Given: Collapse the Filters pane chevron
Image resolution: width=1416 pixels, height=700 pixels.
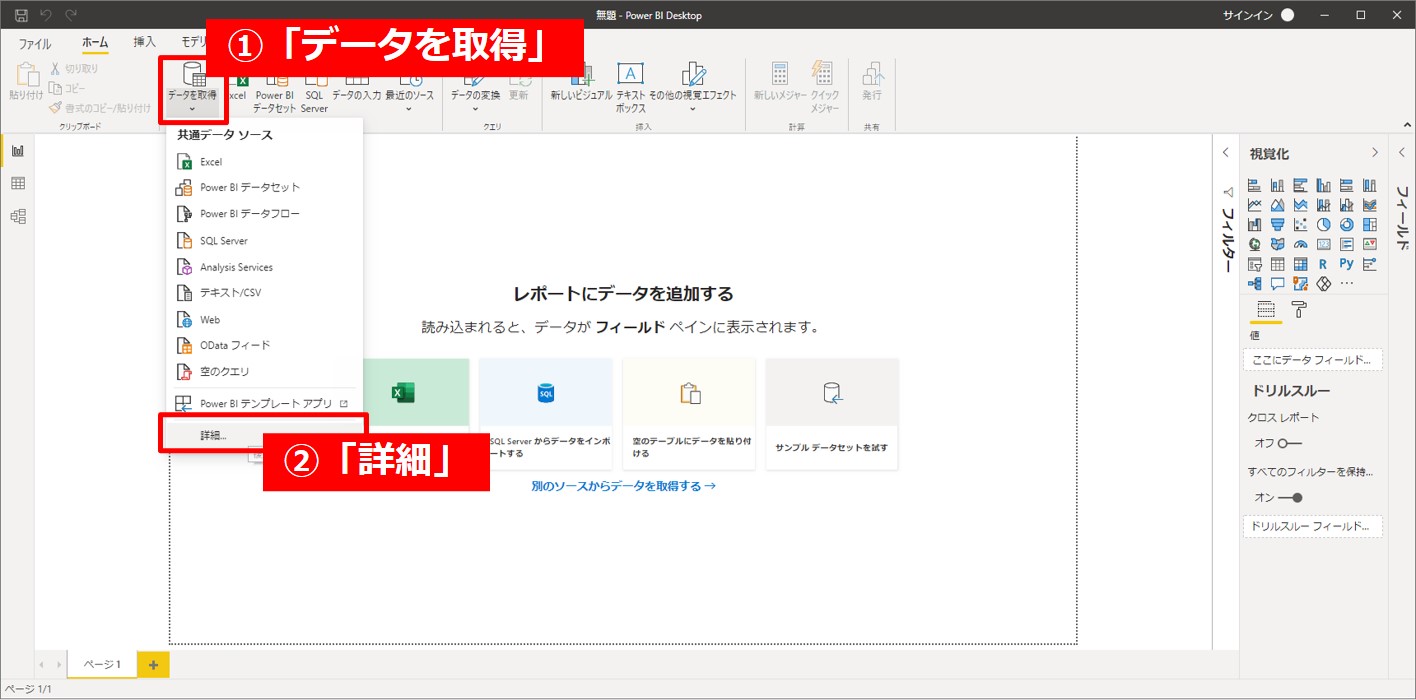Looking at the screenshot, I should [1226, 153].
